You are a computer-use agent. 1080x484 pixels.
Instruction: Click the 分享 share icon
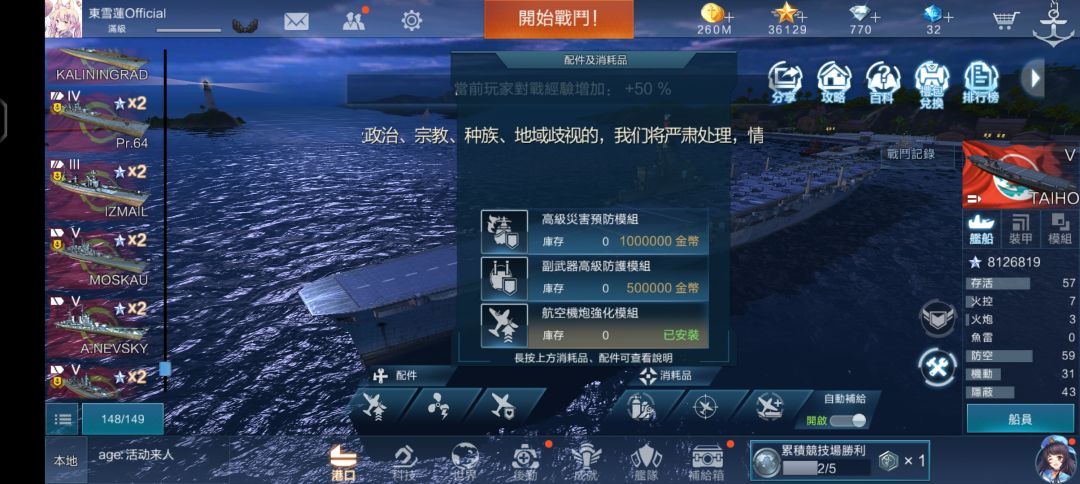point(785,83)
